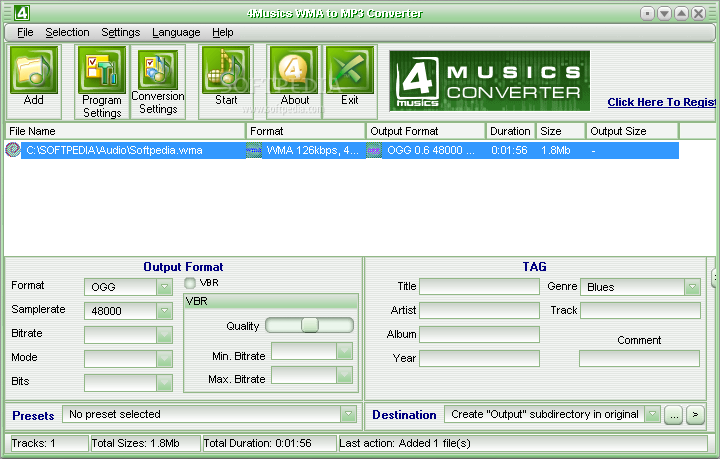
Task: Open the Max. Bitrate dropdown
Action: tap(344, 375)
